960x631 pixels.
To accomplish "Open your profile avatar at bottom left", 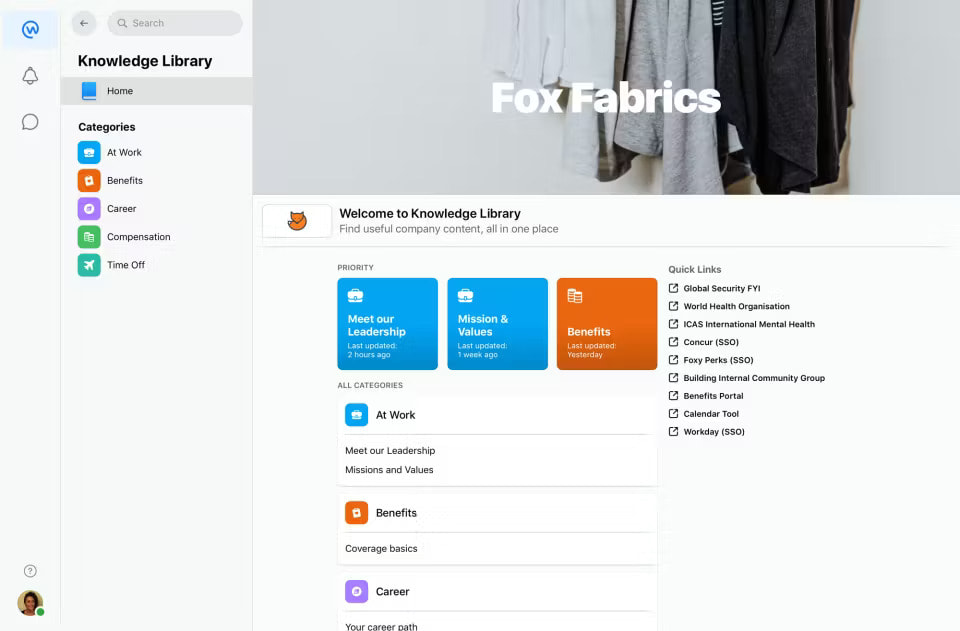I will (x=30, y=603).
